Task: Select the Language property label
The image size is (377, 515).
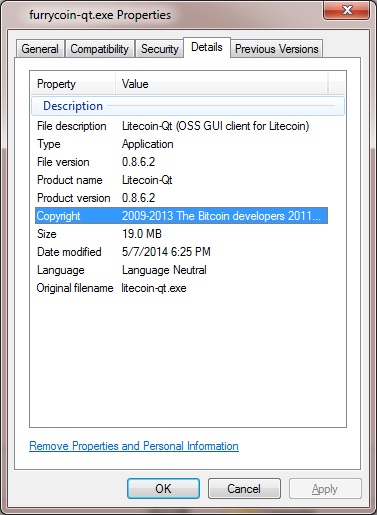Action: 61,270
